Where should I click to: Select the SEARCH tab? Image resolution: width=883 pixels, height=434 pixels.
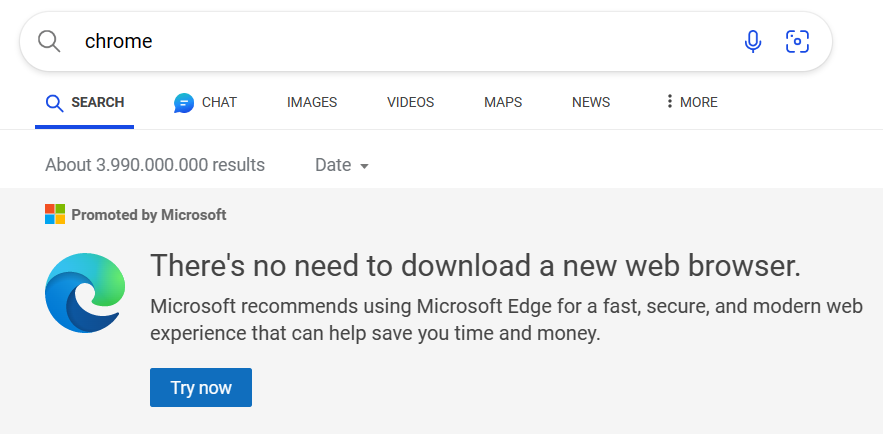tap(84, 102)
